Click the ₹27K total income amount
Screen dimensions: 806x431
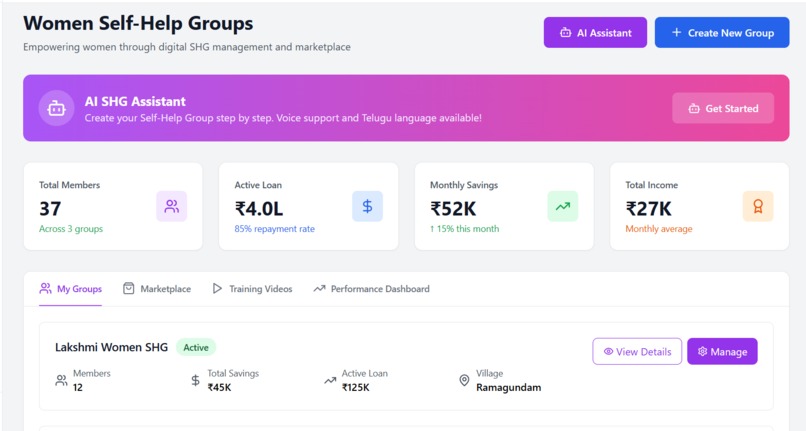pos(649,209)
